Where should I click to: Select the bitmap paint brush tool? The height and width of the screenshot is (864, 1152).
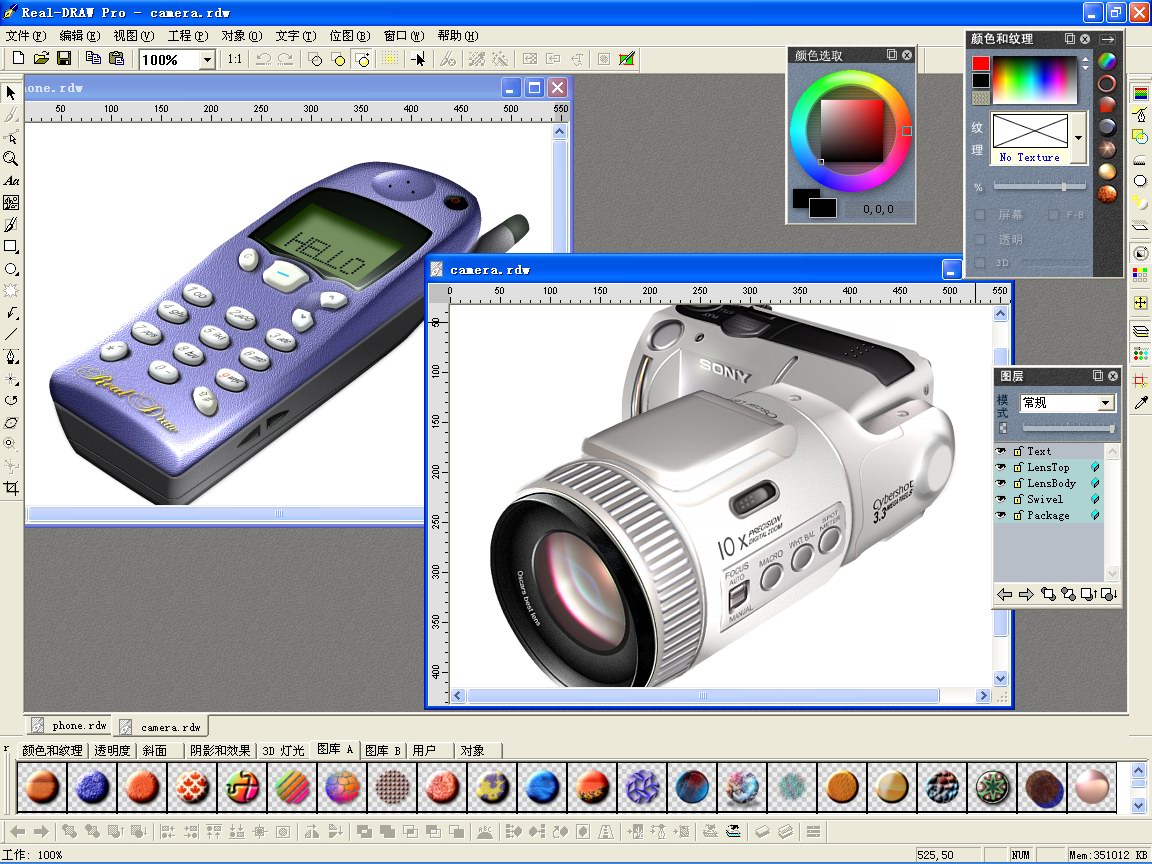(x=10, y=225)
